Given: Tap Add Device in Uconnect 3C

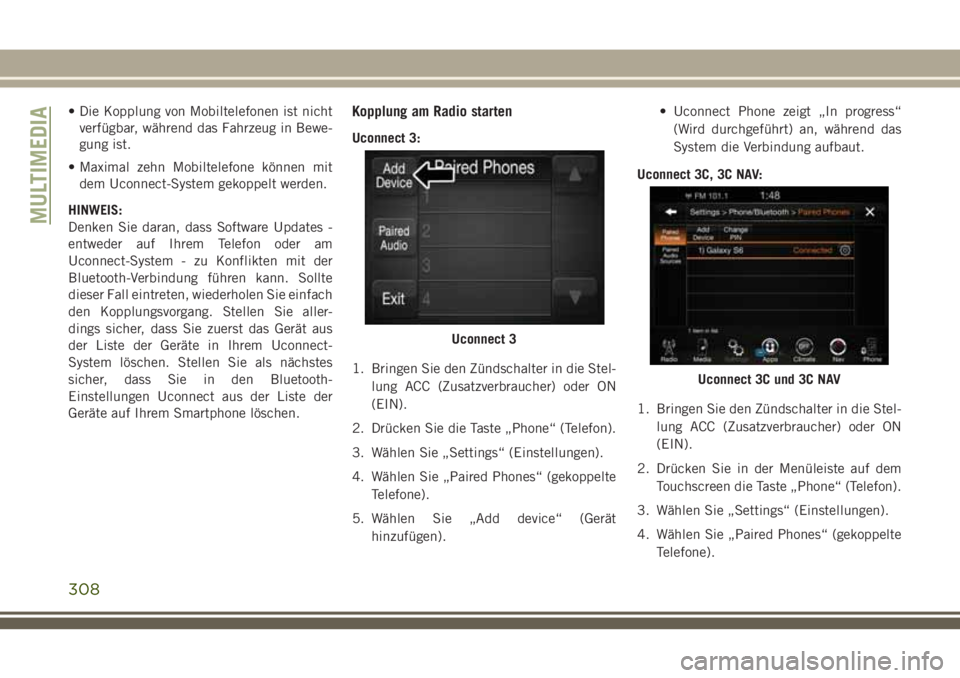Looking at the screenshot, I should (703, 233).
